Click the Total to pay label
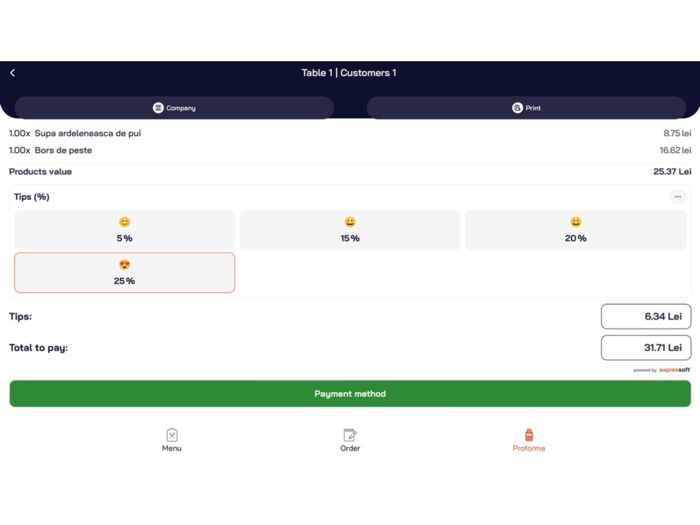 [38, 348]
